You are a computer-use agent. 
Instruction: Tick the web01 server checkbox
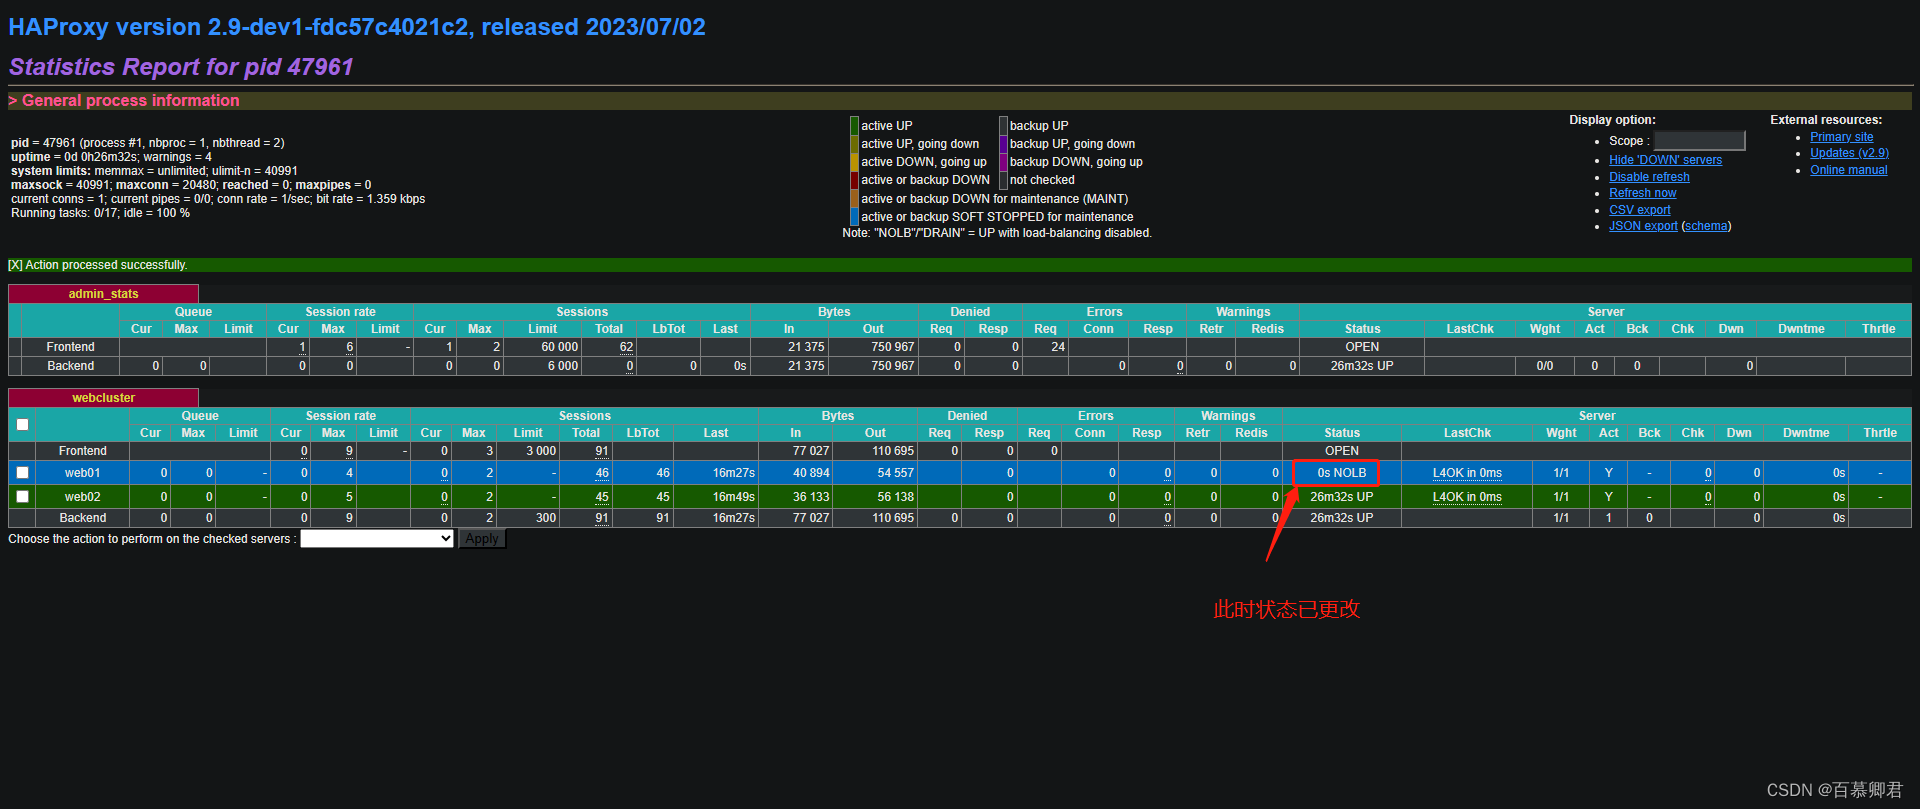coord(22,472)
